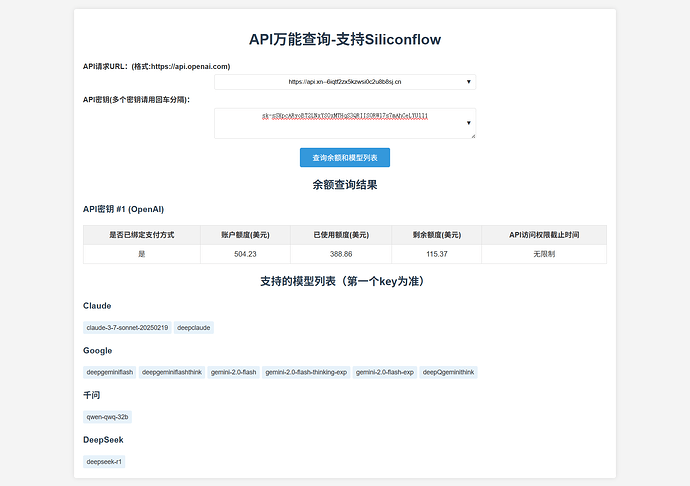
Task: Click the API密钥 #1 (OpenAI) heading
Action: [x=123, y=209]
